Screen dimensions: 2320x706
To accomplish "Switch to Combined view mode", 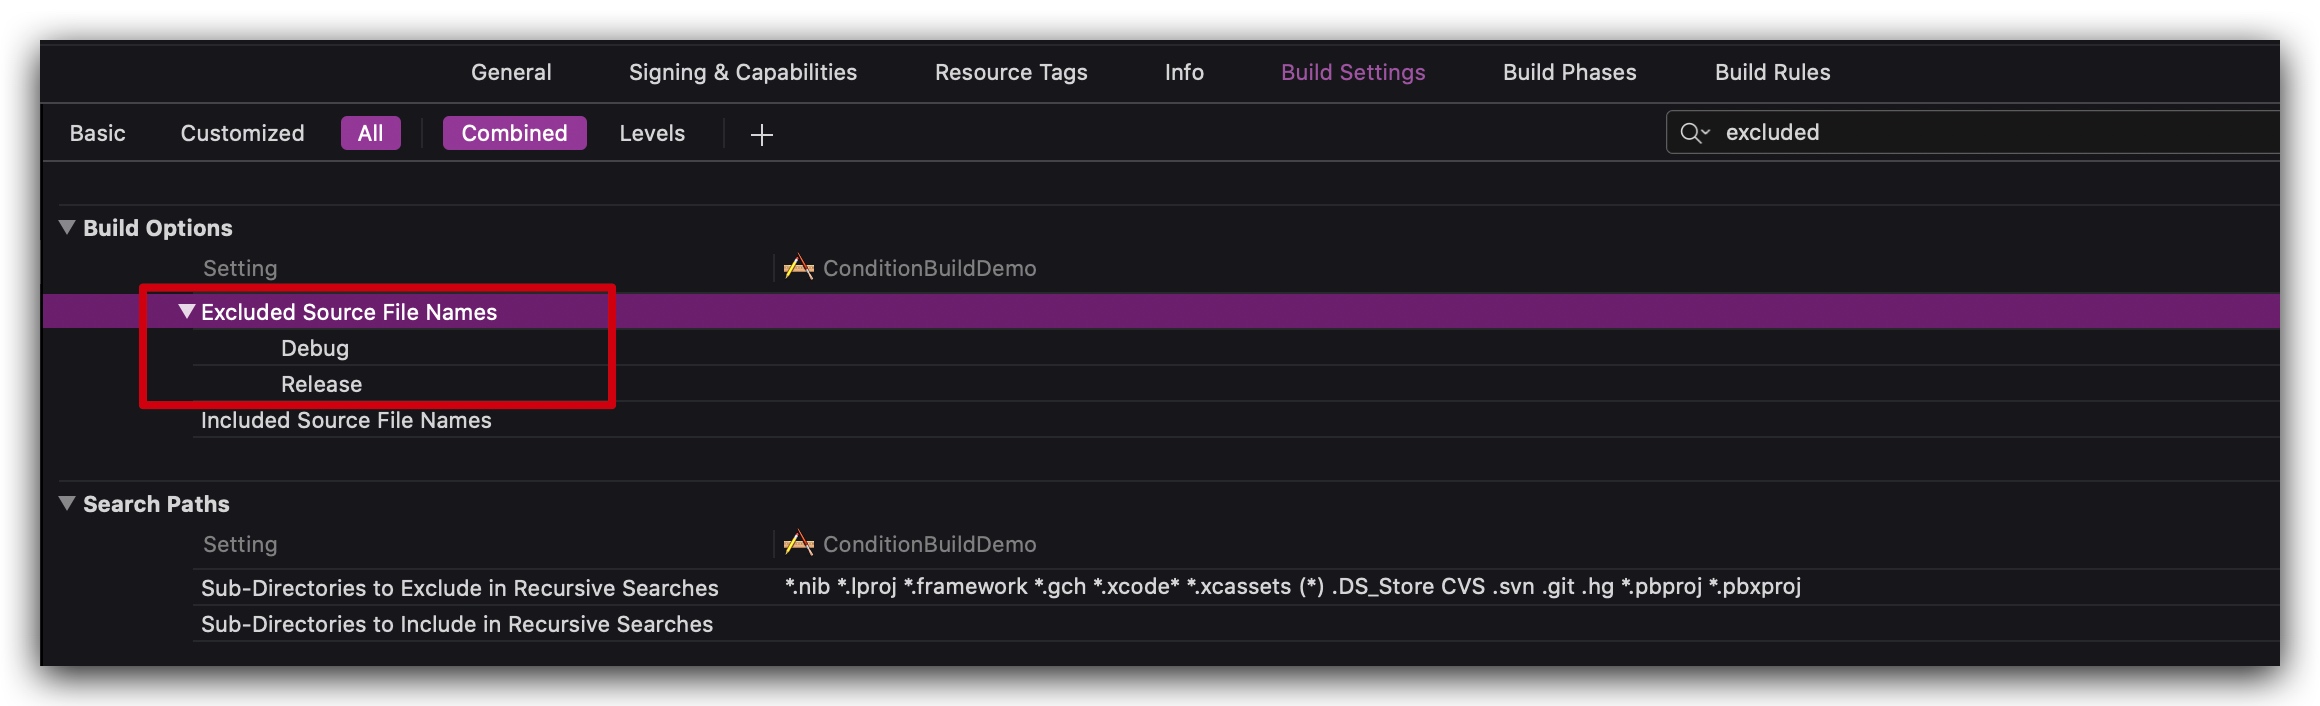I will point(514,133).
